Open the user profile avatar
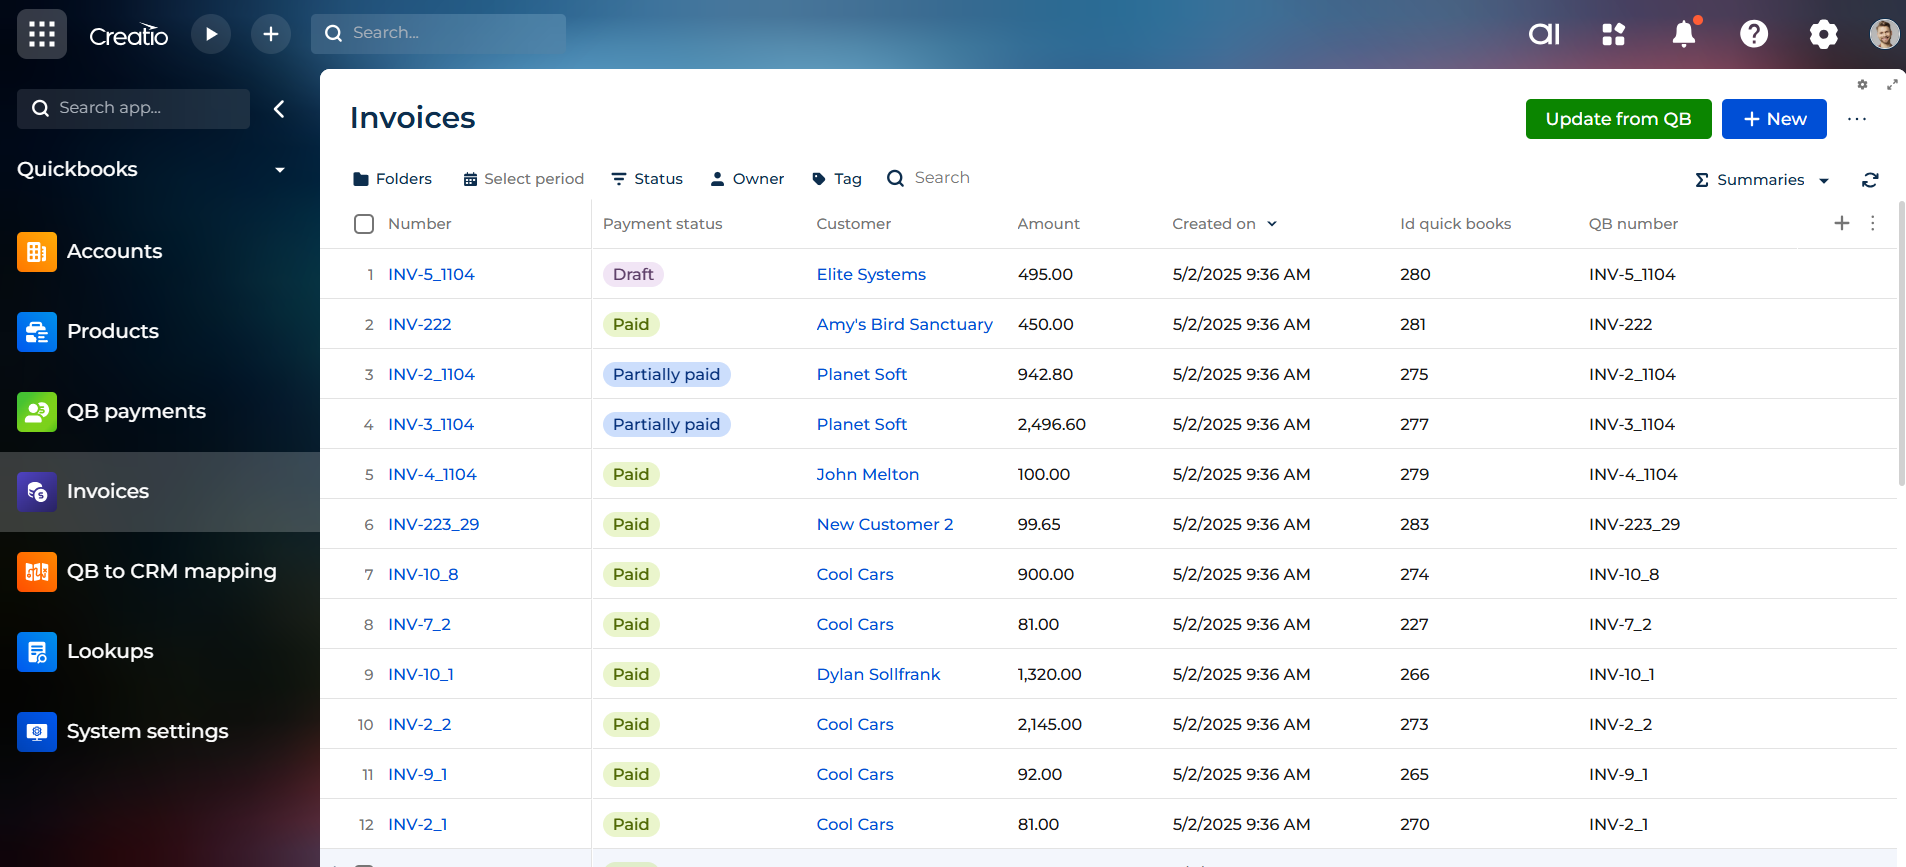Screen dimensions: 1906x867 (1884, 34)
